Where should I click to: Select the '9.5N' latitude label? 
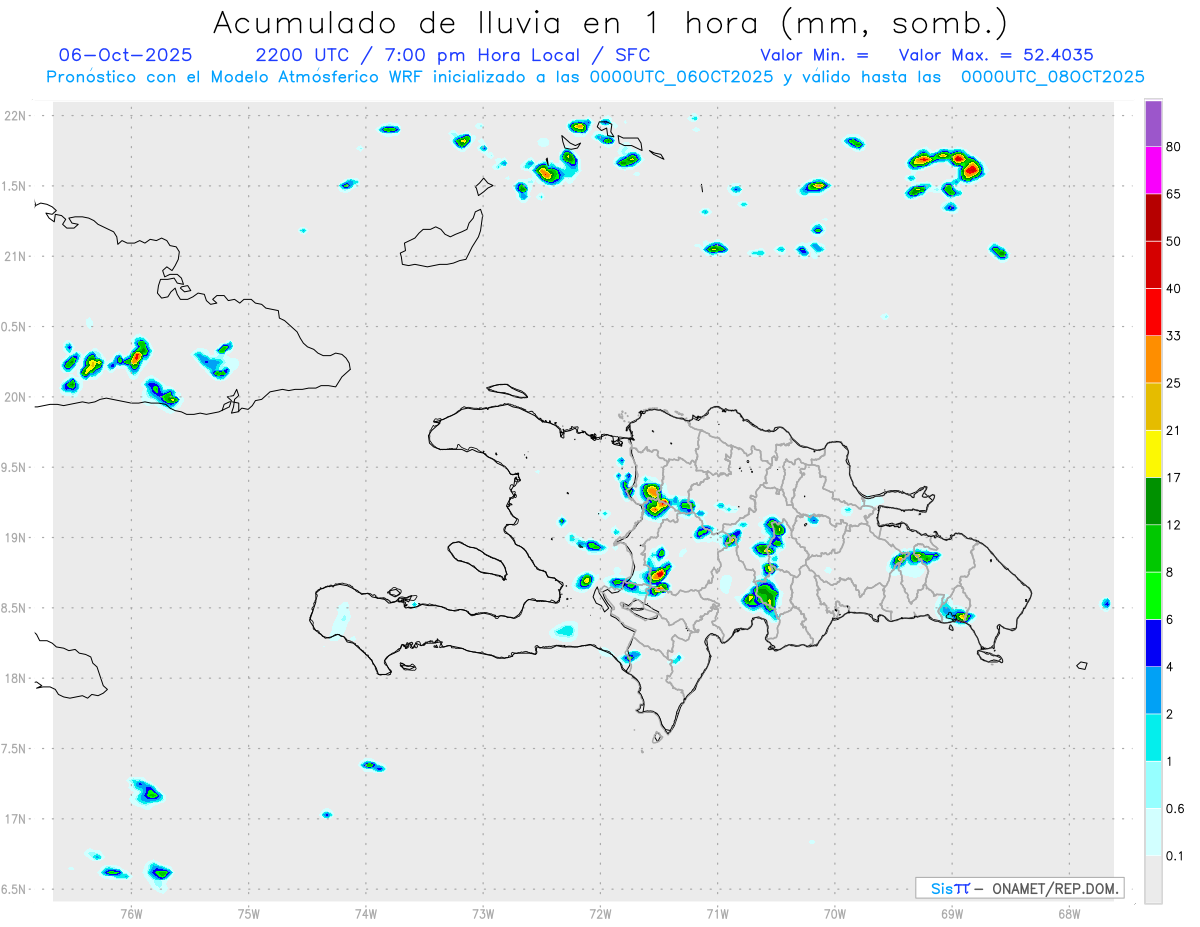(14, 467)
